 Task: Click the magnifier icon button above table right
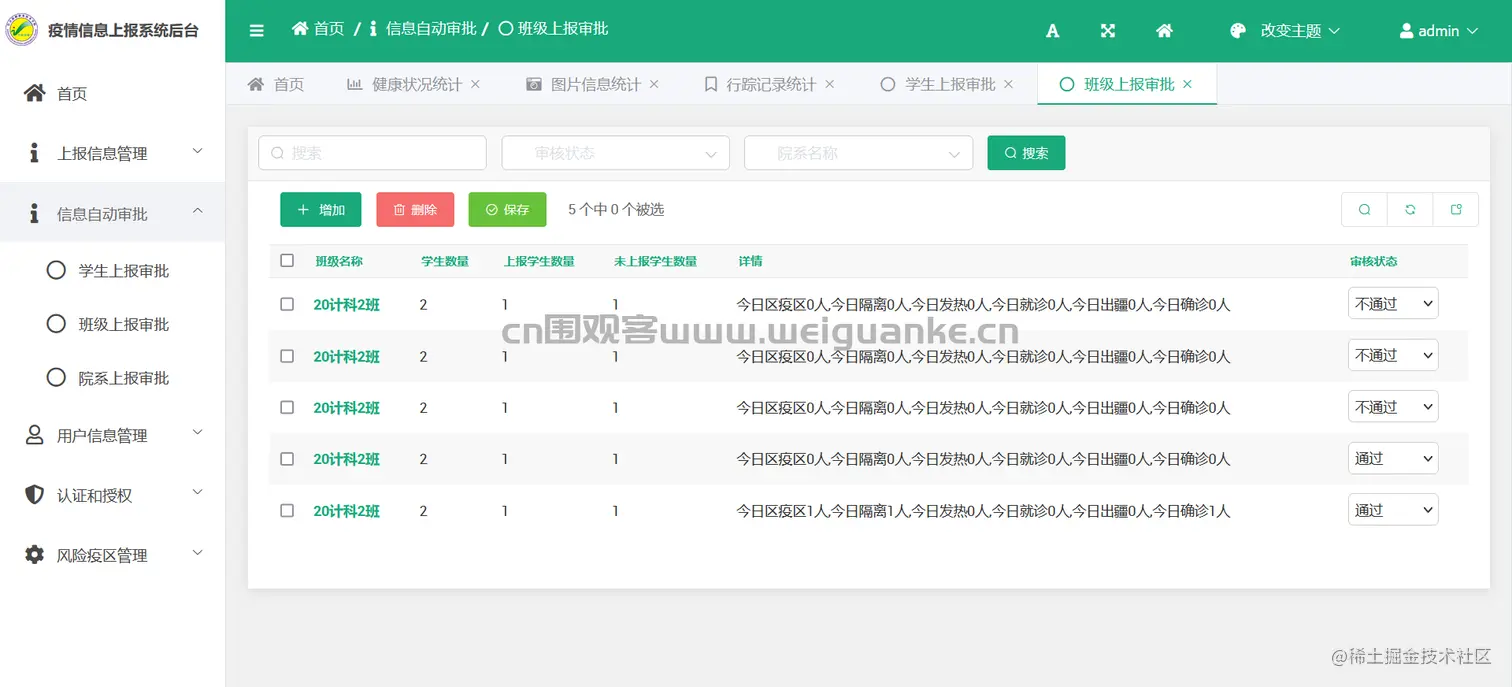[x=1364, y=209]
